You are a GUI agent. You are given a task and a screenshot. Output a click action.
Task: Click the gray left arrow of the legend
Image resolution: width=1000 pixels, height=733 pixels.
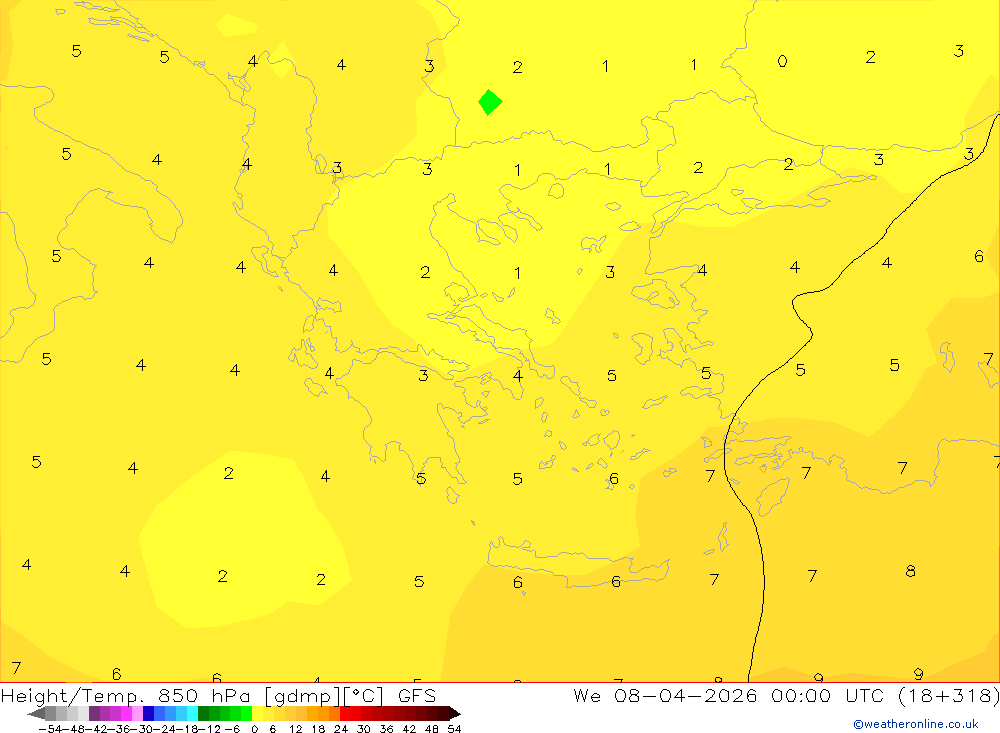pos(36,714)
